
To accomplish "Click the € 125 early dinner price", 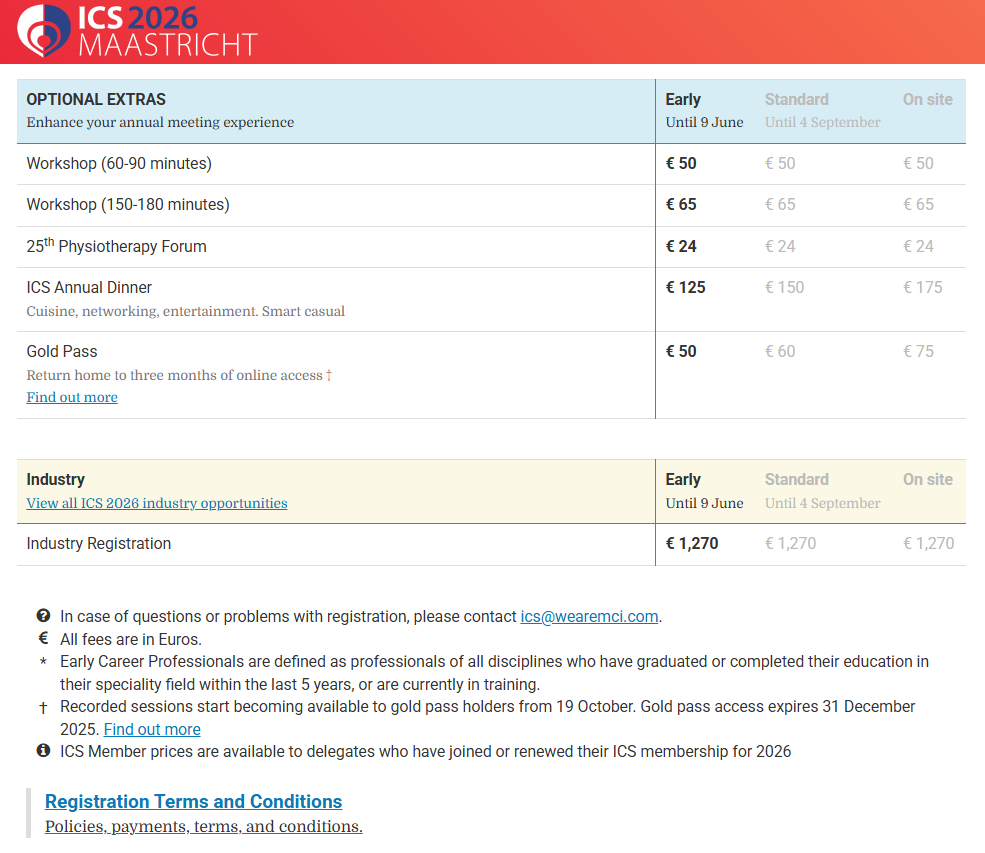I will pyautogui.click(x=686, y=287).
